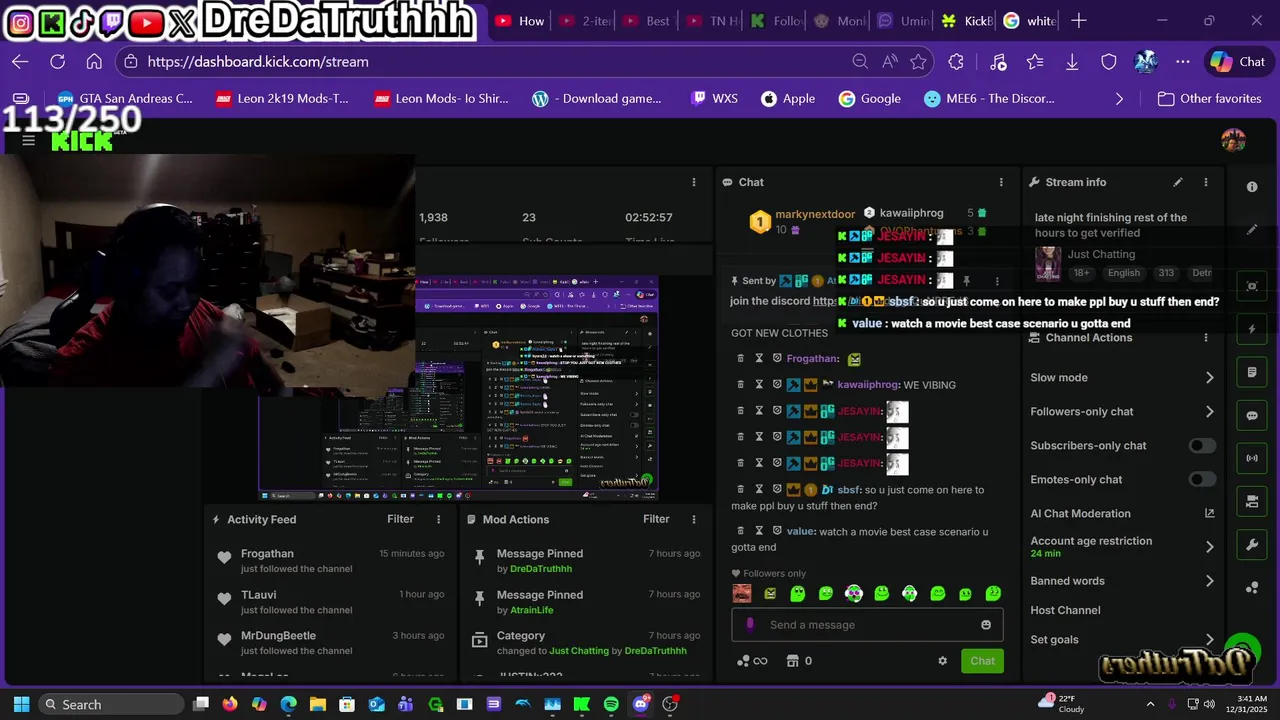Show hidden system tray icons
This screenshot has width=1280, height=720.
click(x=1150, y=705)
